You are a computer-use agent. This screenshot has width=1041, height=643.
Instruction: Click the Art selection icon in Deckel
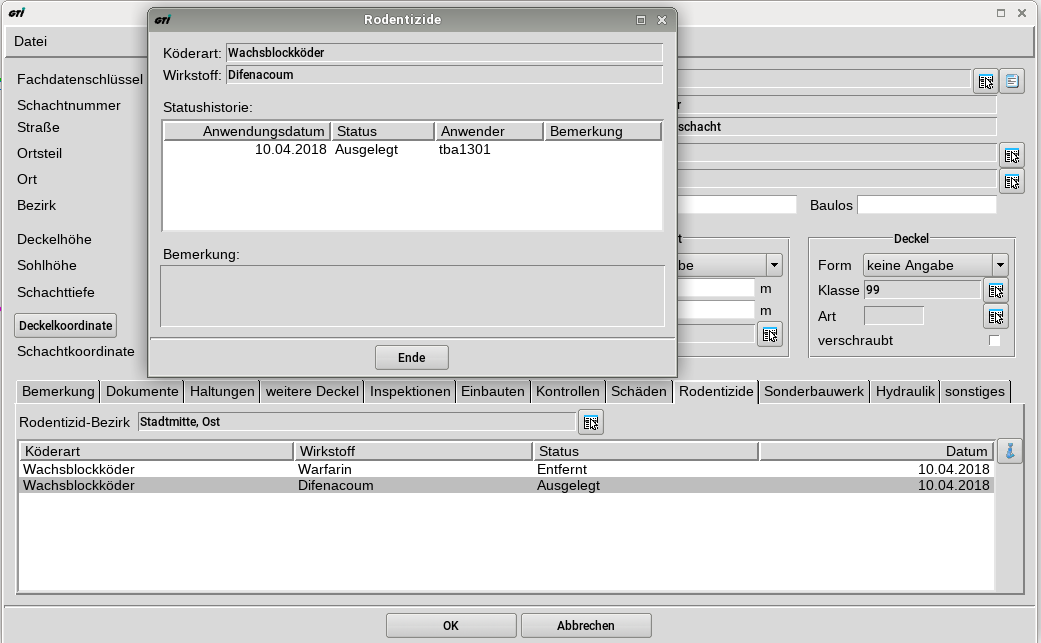coord(995,316)
